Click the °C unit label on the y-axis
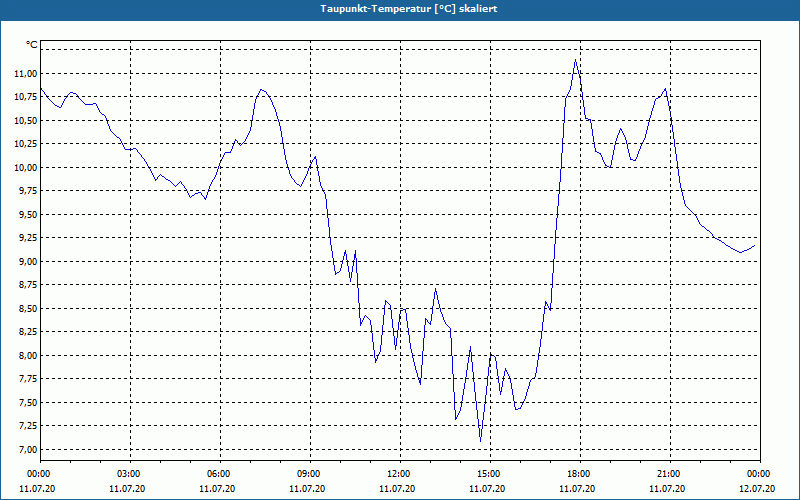 pos(31,45)
